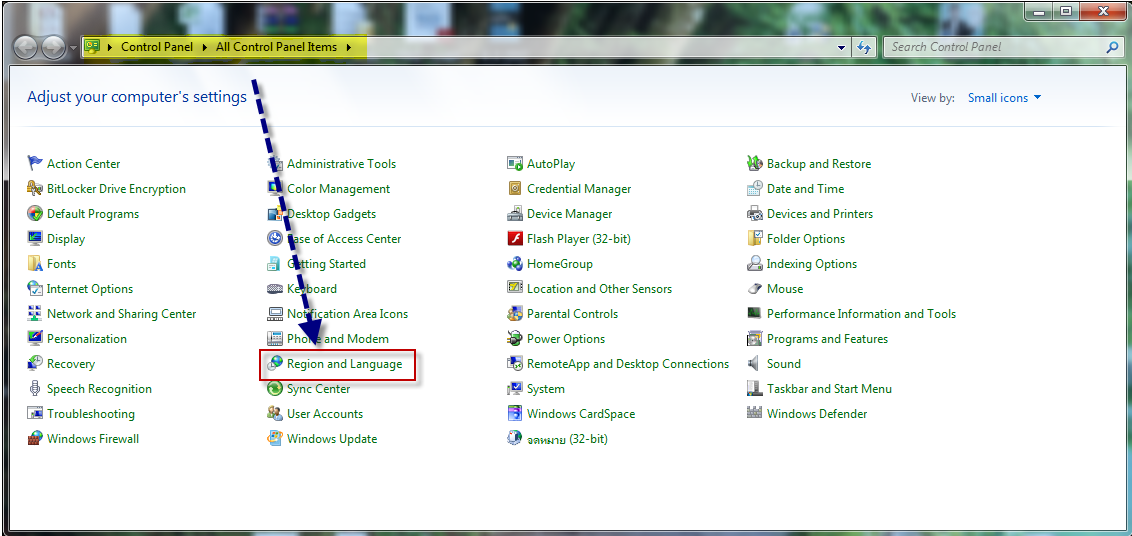
Task: Open the Windows Update icon
Action: click(x=274, y=438)
